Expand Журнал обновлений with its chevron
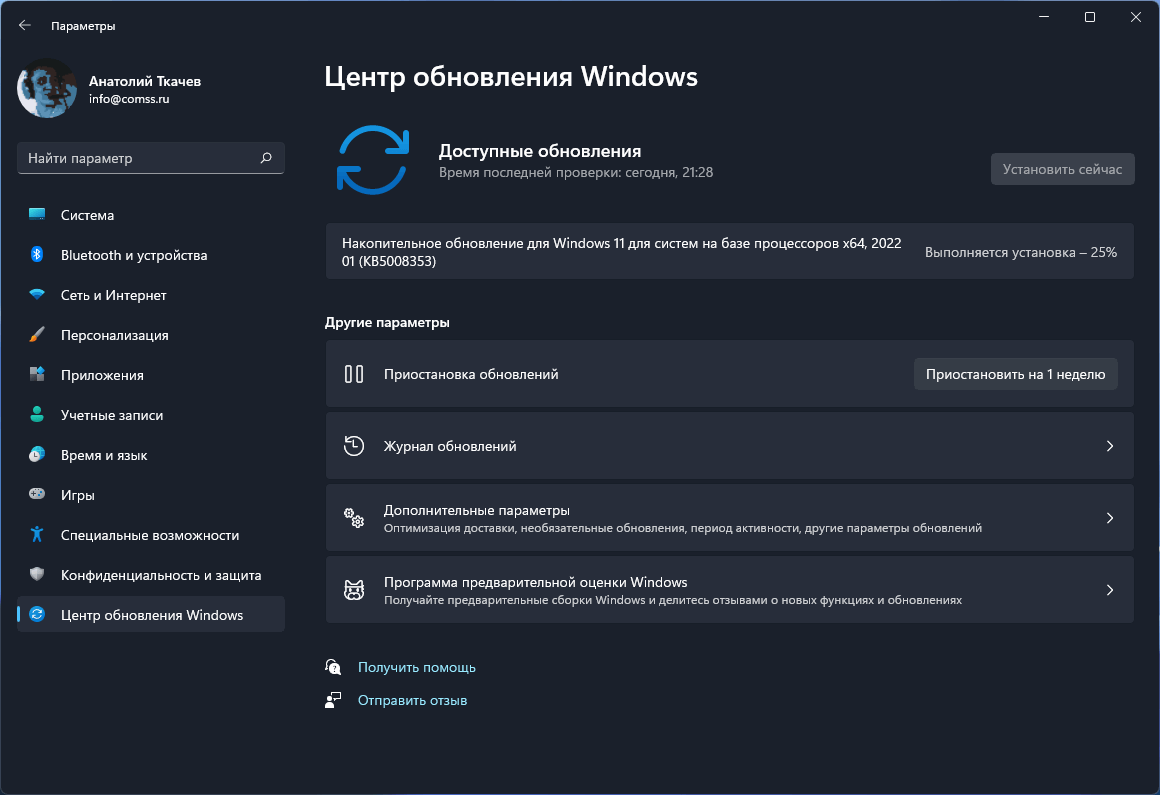The image size is (1160, 795). coord(1109,445)
